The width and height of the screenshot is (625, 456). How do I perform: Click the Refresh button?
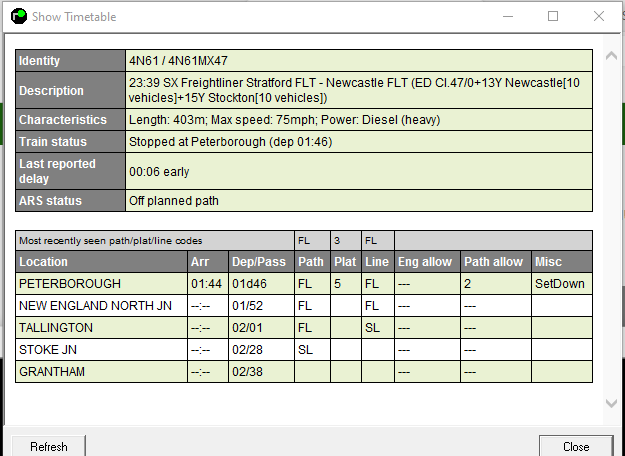(x=49, y=446)
